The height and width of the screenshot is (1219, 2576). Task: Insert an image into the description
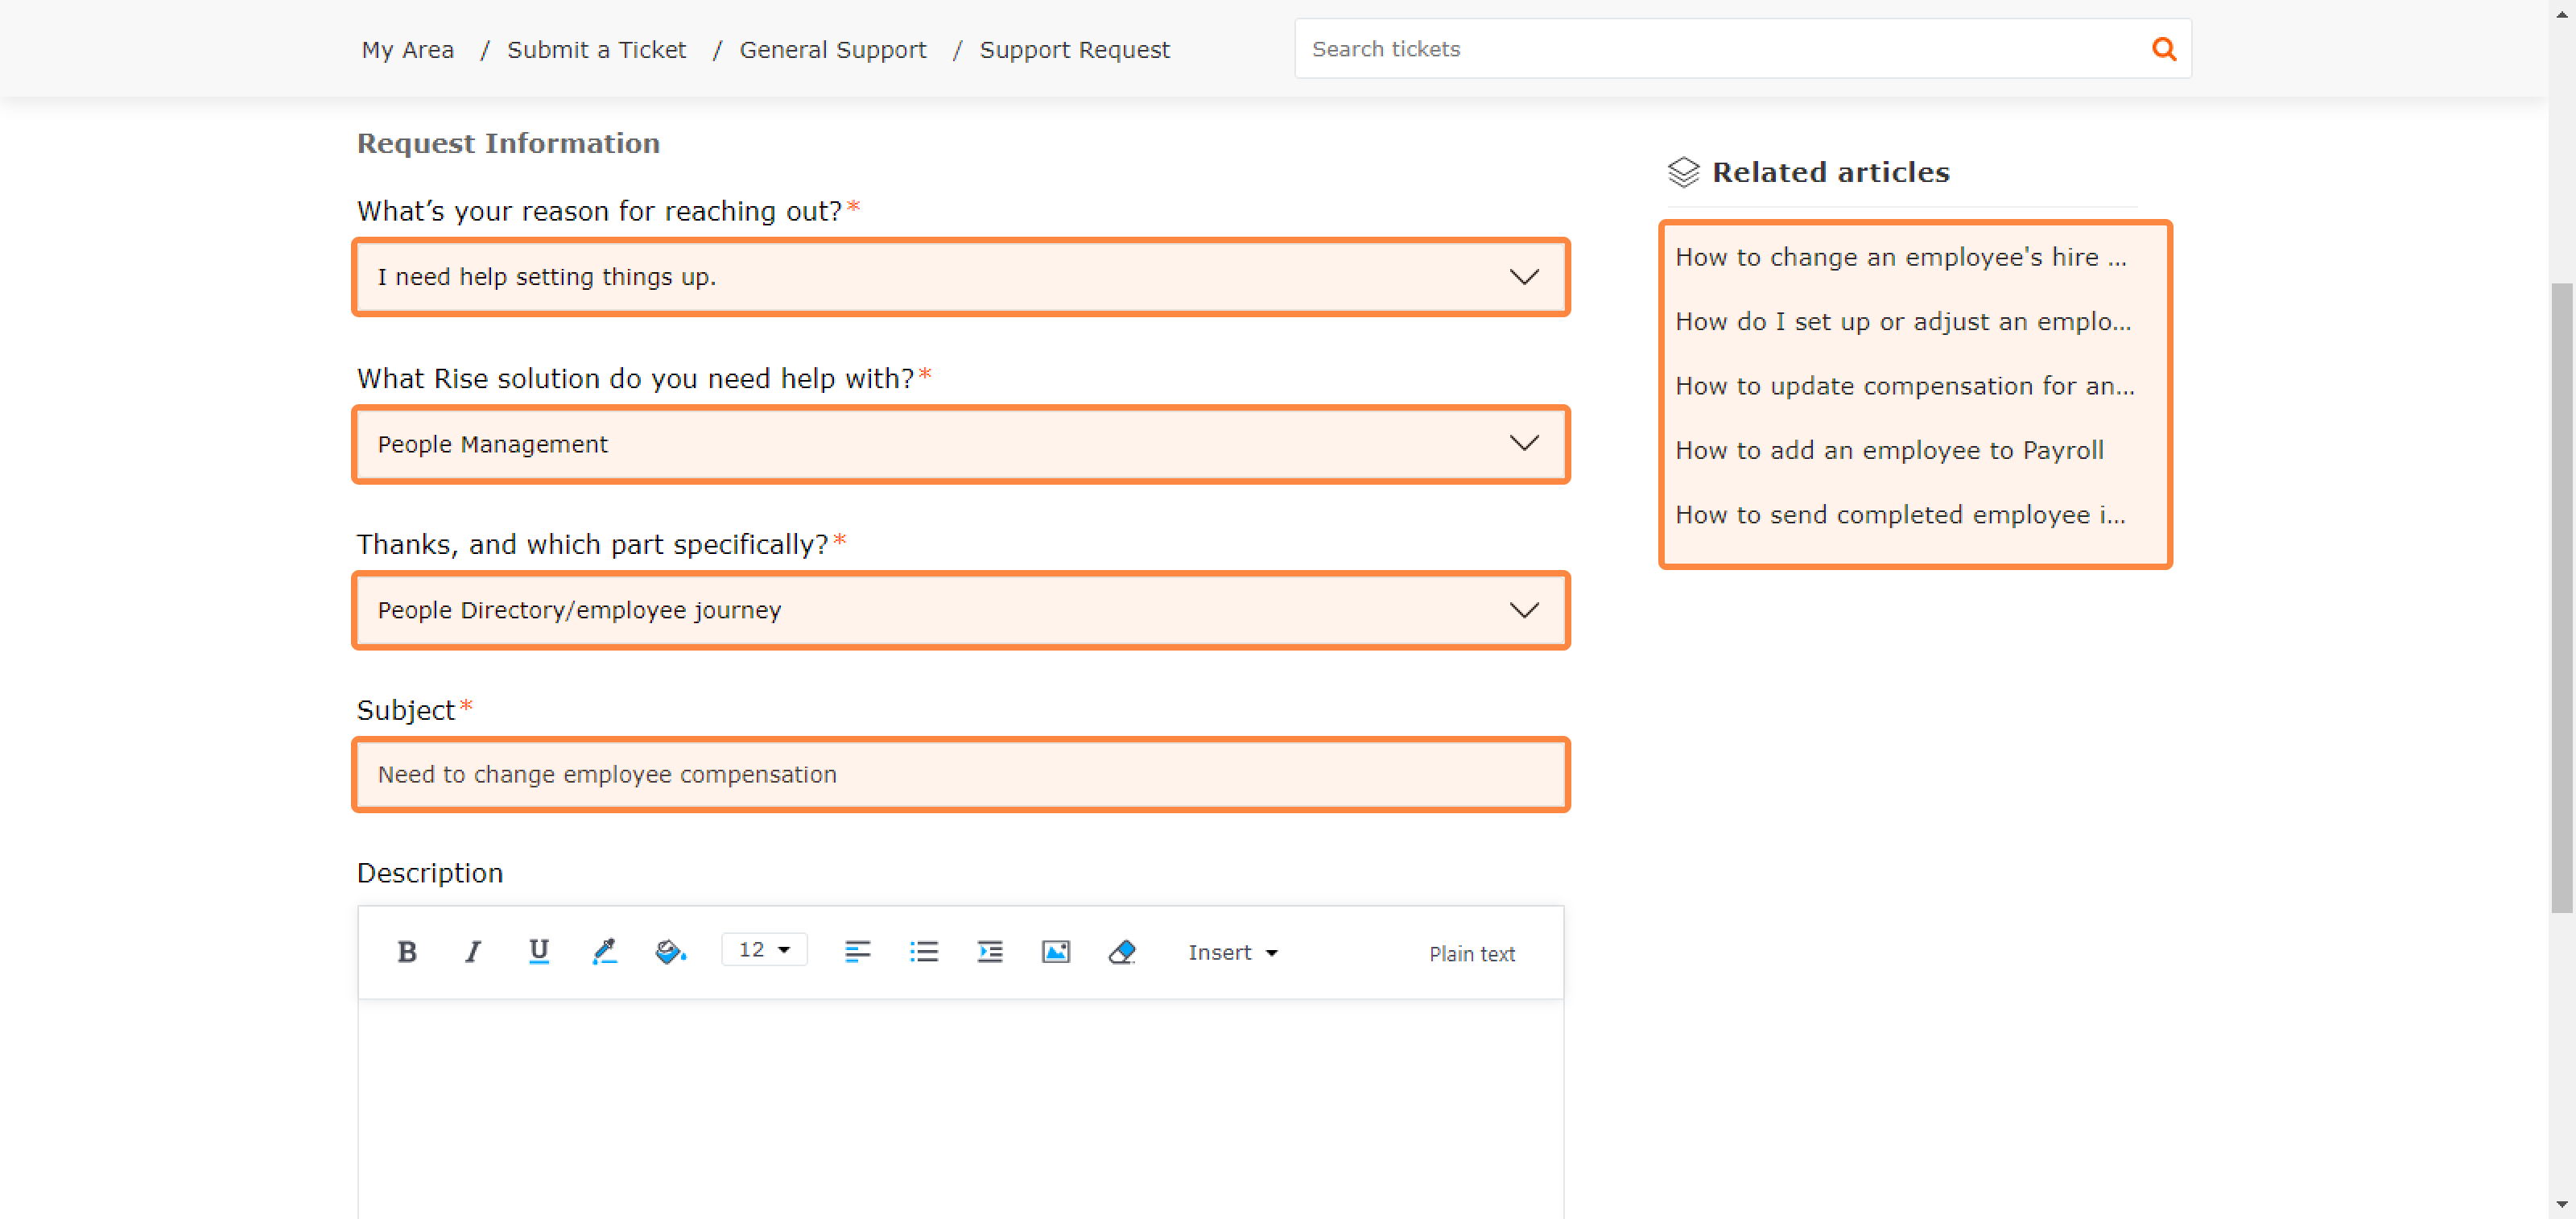tap(1055, 952)
